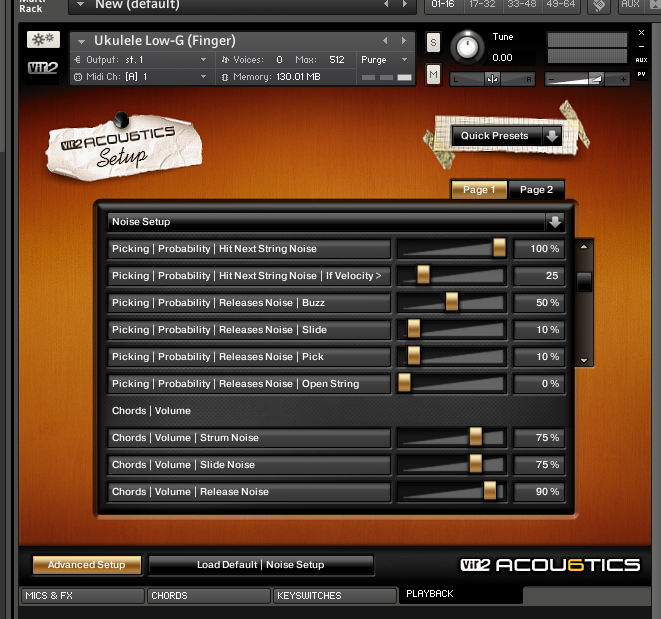Open the CHORDS tab
Viewport: 661px width, 619px height.
click(x=209, y=596)
